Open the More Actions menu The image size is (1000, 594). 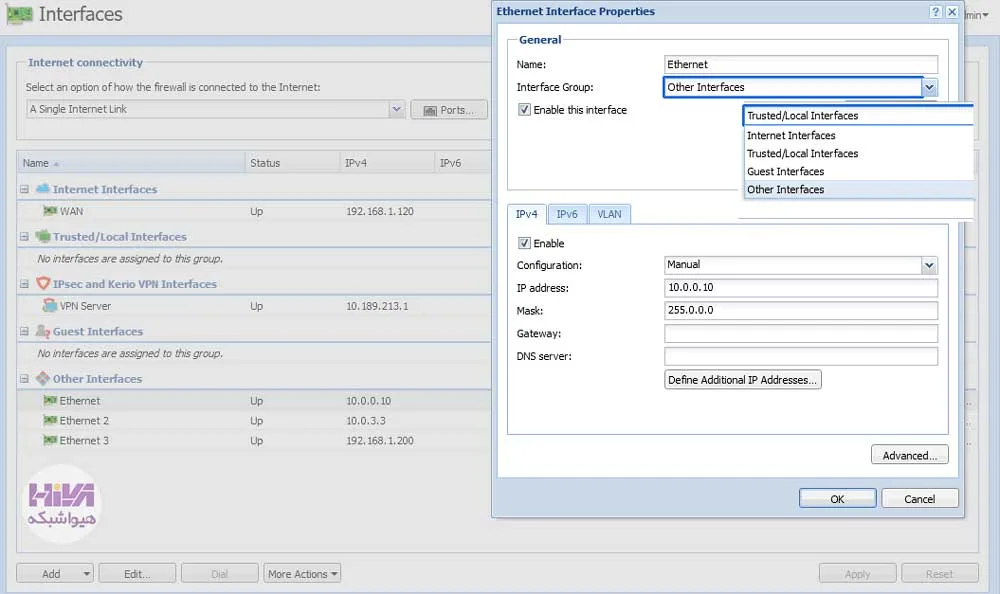(302, 574)
